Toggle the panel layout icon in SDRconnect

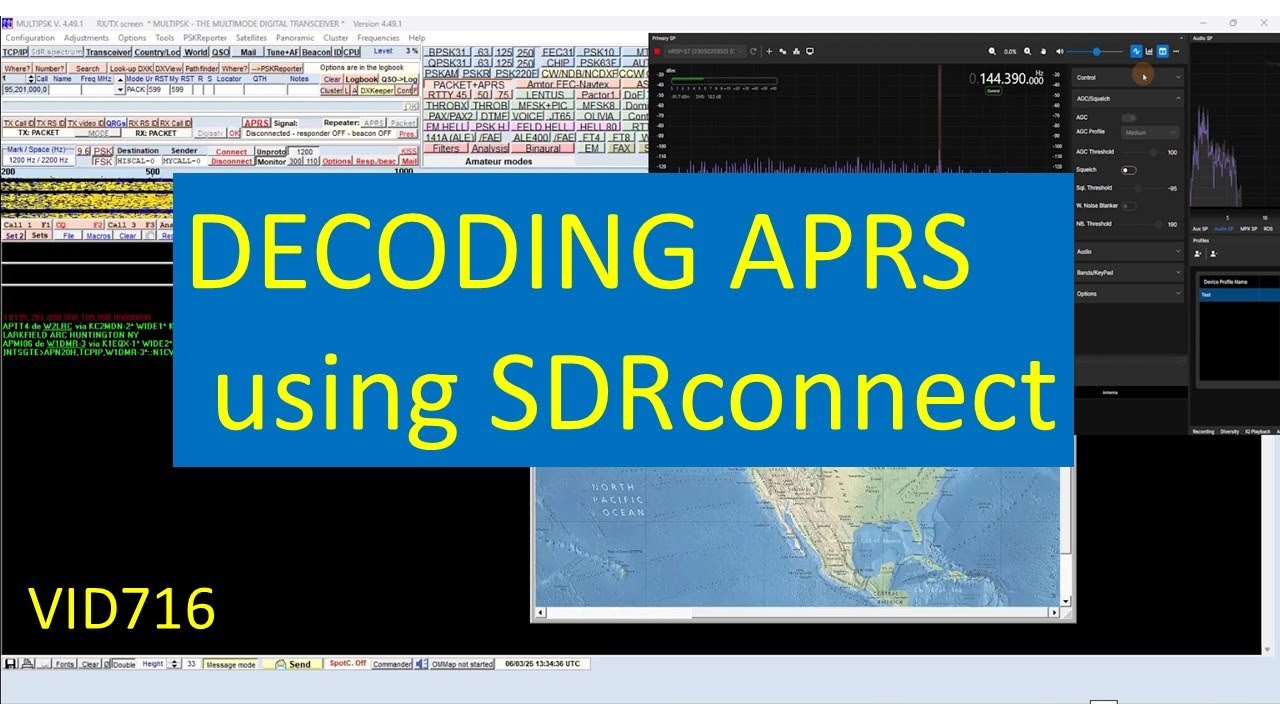[1162, 50]
